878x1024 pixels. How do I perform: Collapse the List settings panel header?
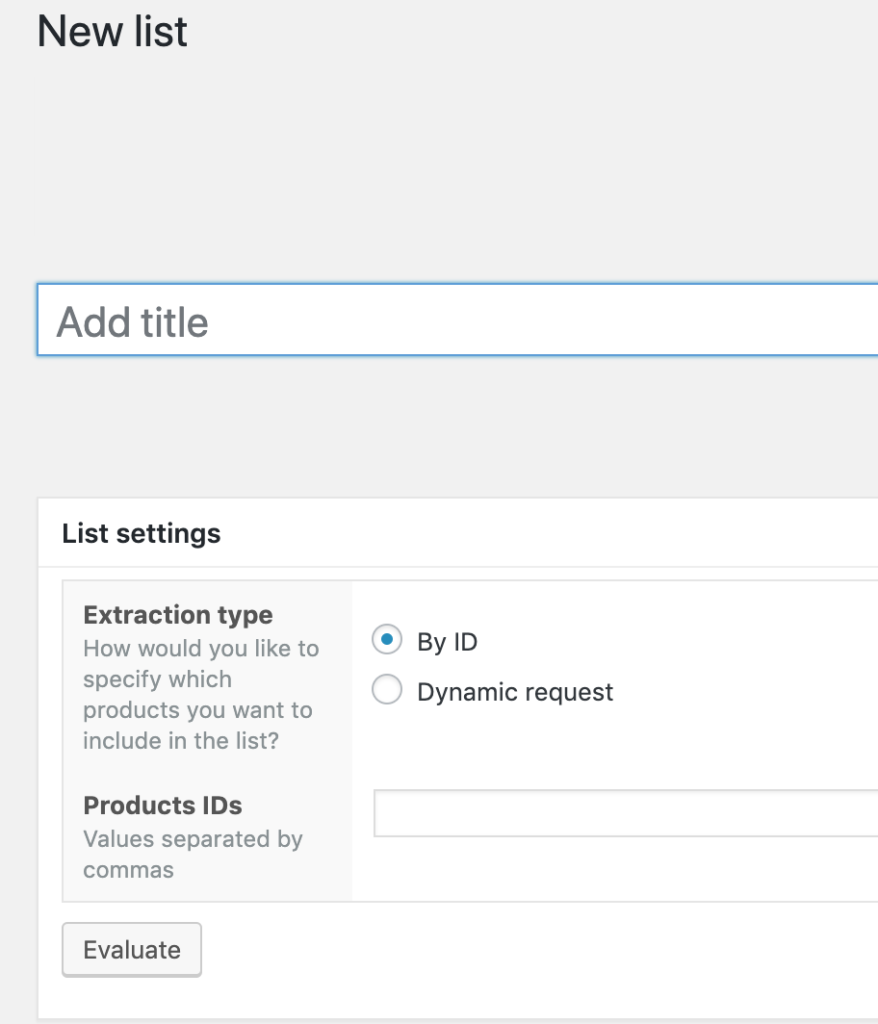tap(458, 533)
